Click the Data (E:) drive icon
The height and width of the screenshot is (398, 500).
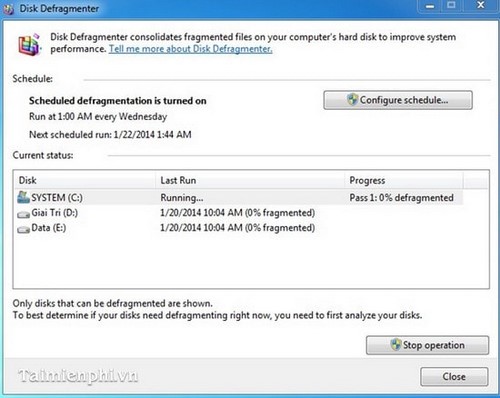tap(23, 229)
